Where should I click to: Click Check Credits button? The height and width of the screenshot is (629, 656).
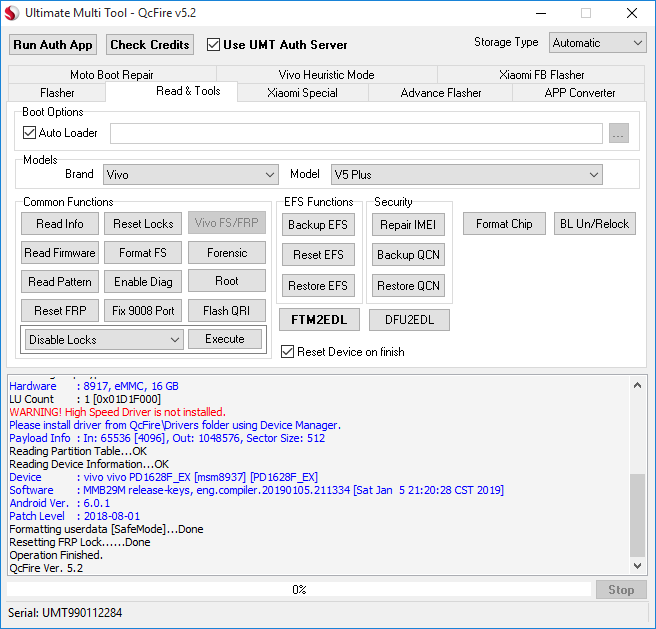click(x=150, y=45)
